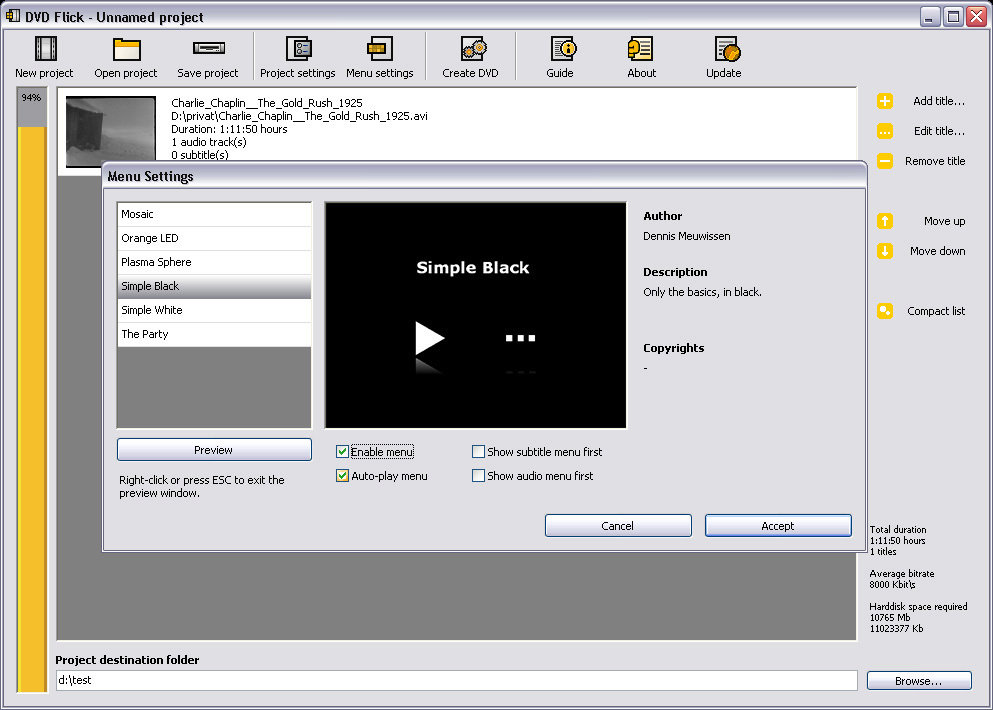Click the Move up label
This screenshot has width=993, height=710.
(945, 221)
